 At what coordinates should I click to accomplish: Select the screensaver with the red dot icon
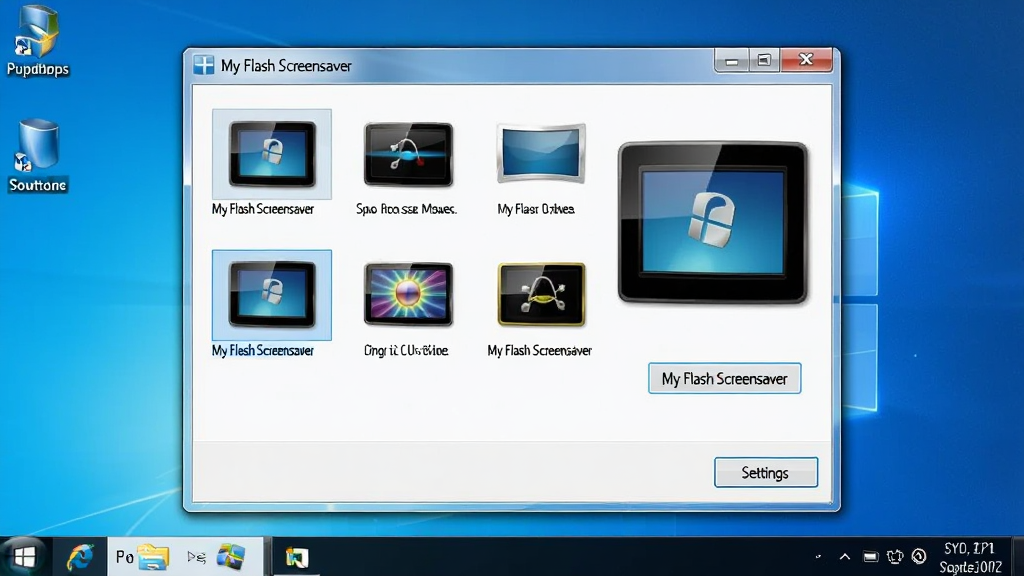pos(408,154)
